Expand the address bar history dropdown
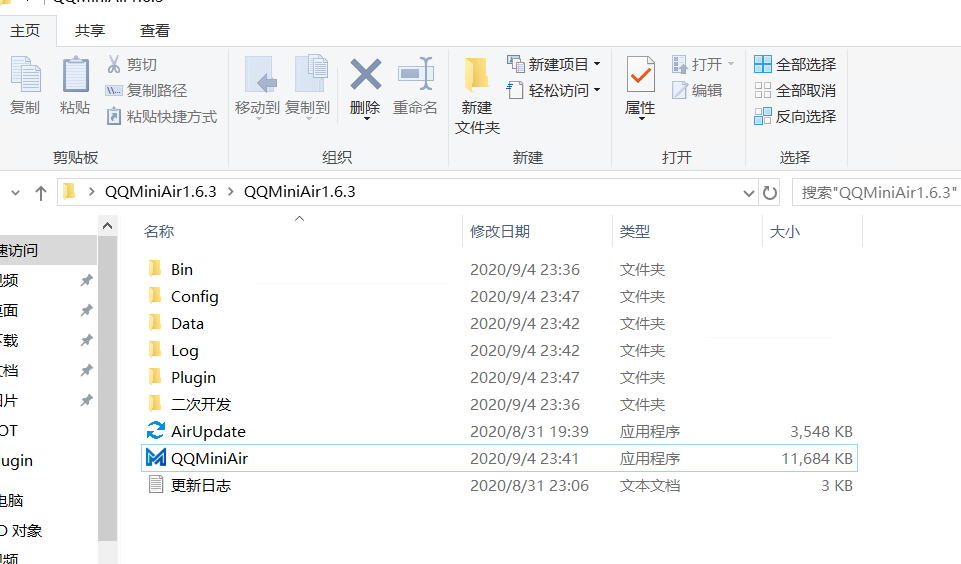The image size is (961, 564). (x=748, y=193)
